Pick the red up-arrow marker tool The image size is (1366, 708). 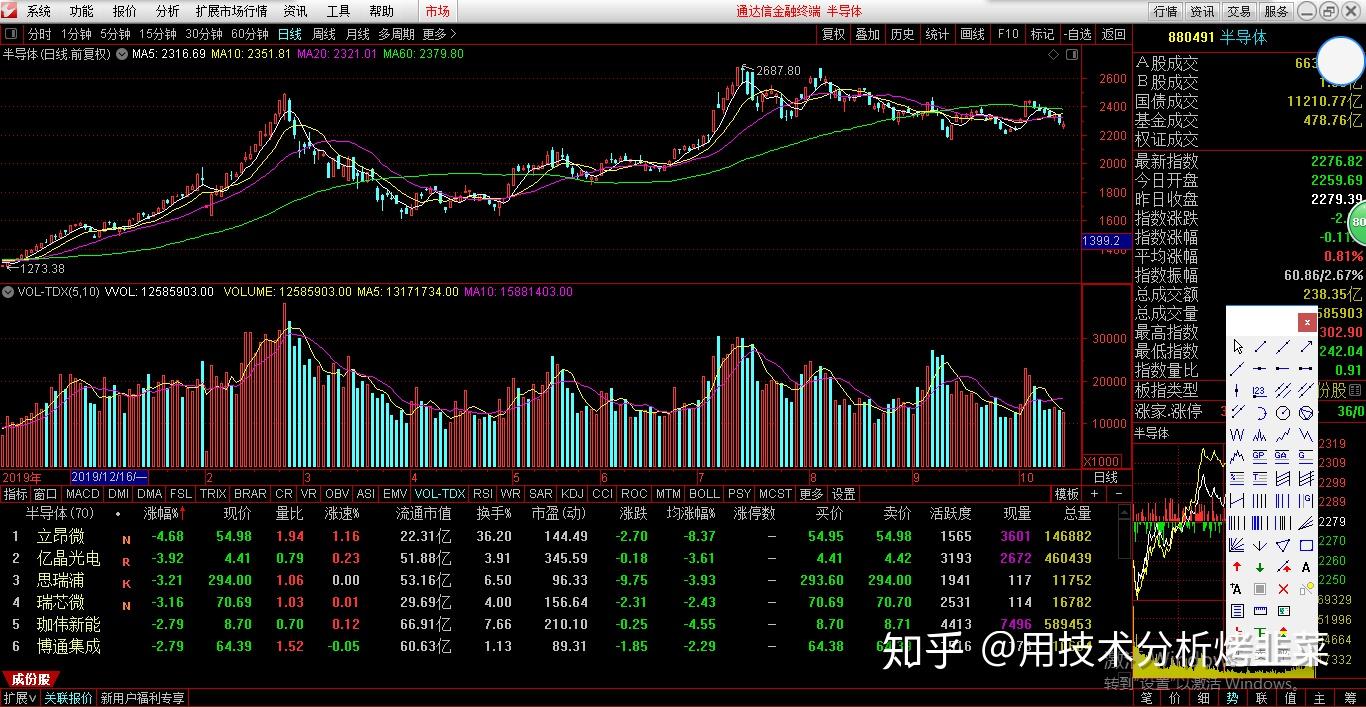(1238, 567)
